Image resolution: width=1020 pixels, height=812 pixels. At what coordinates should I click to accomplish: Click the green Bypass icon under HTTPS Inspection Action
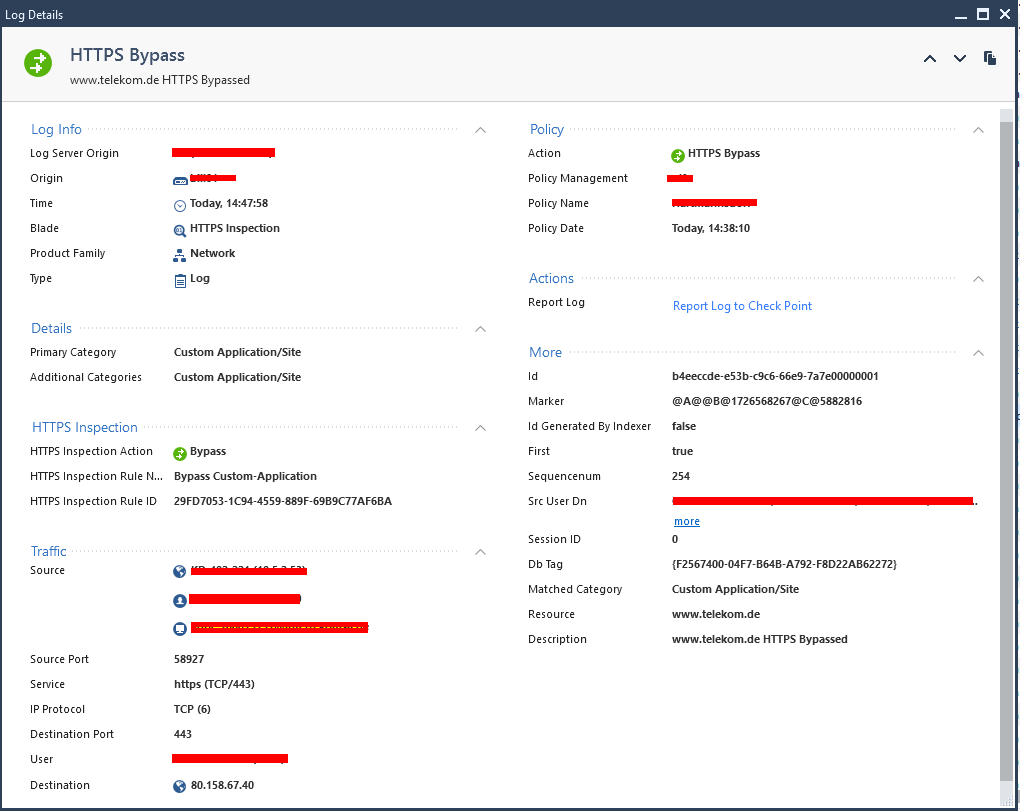[x=178, y=450]
